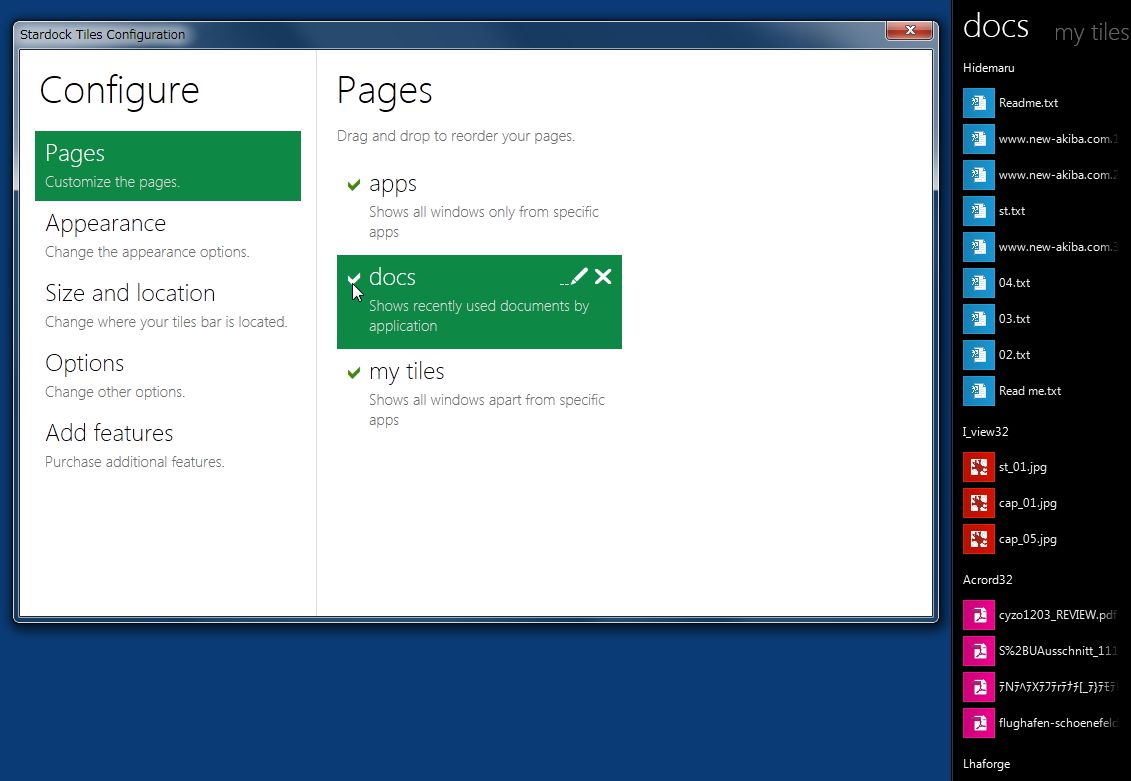This screenshot has height=781, width=1131.
Task: Open the 02.txt document icon
Action: (978, 355)
